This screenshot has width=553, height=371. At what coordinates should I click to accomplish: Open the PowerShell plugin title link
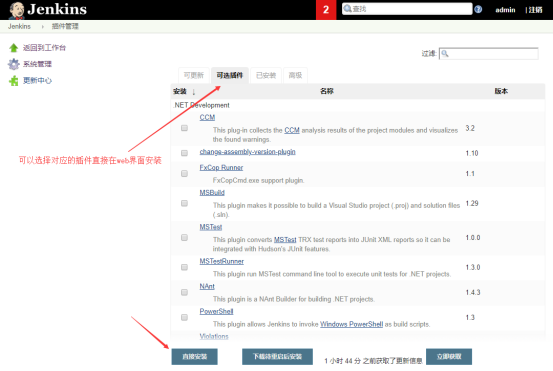[x=217, y=311]
